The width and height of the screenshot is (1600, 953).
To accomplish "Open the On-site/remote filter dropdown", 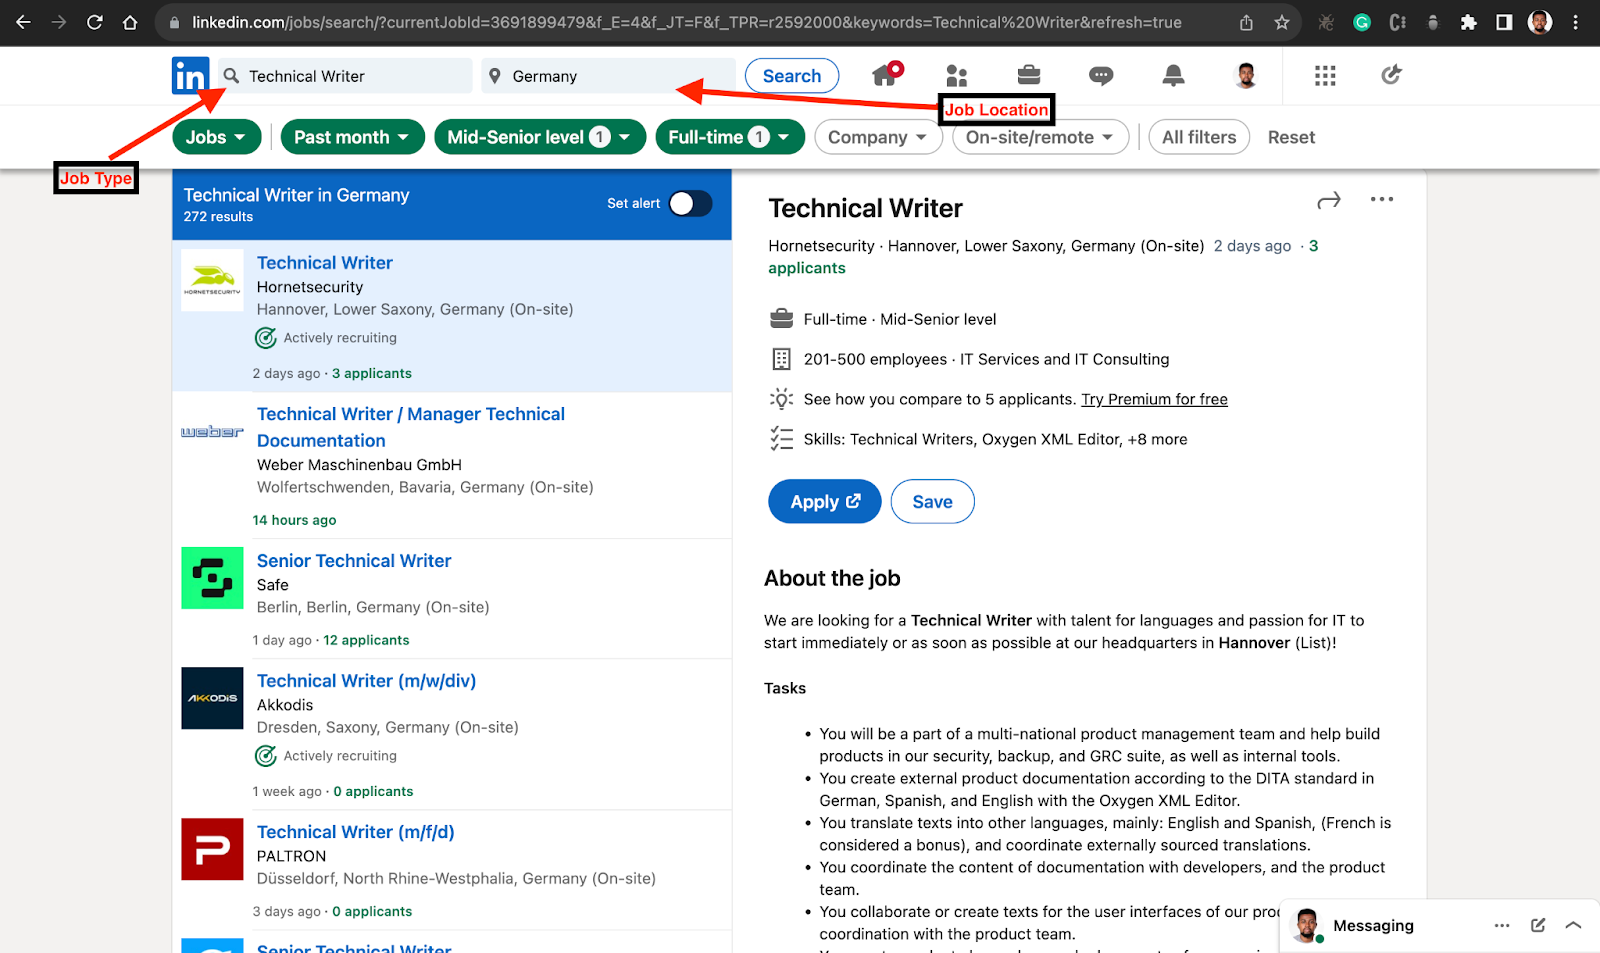I will 1040,137.
